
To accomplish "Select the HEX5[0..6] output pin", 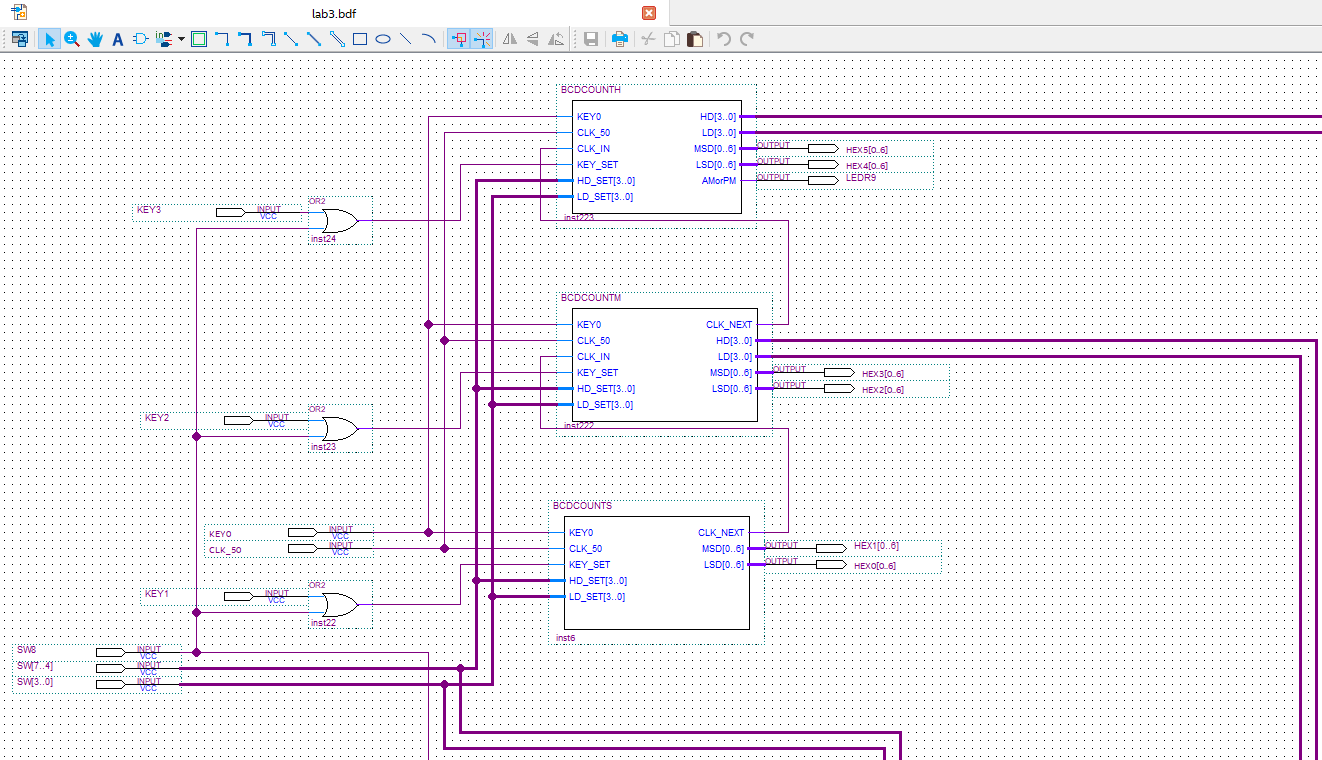I will tap(845, 148).
